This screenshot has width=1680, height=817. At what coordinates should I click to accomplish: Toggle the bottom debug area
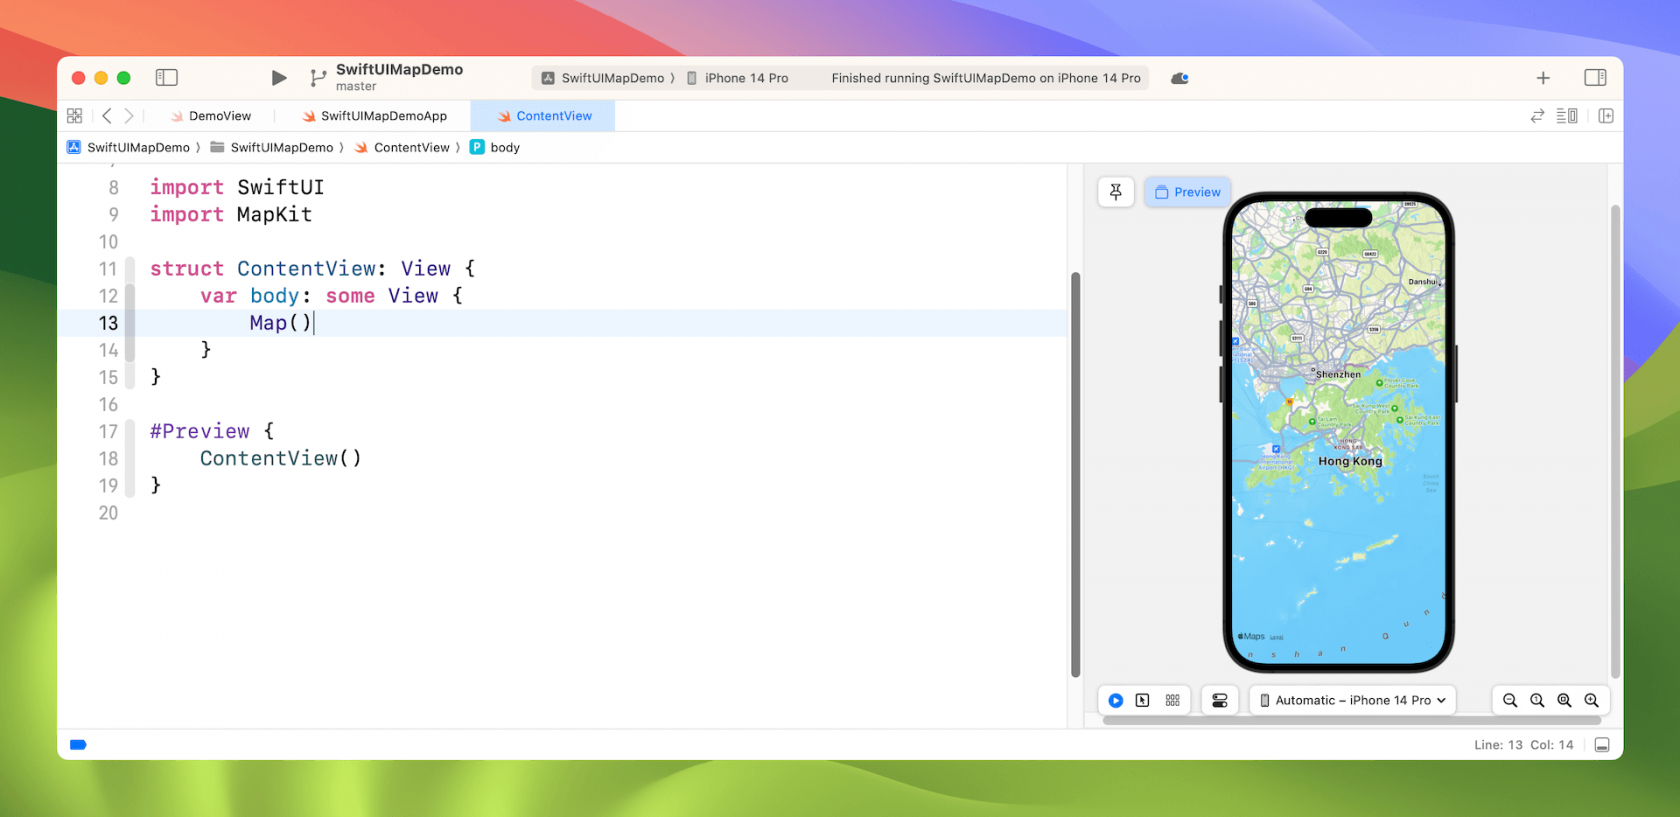coord(1602,745)
